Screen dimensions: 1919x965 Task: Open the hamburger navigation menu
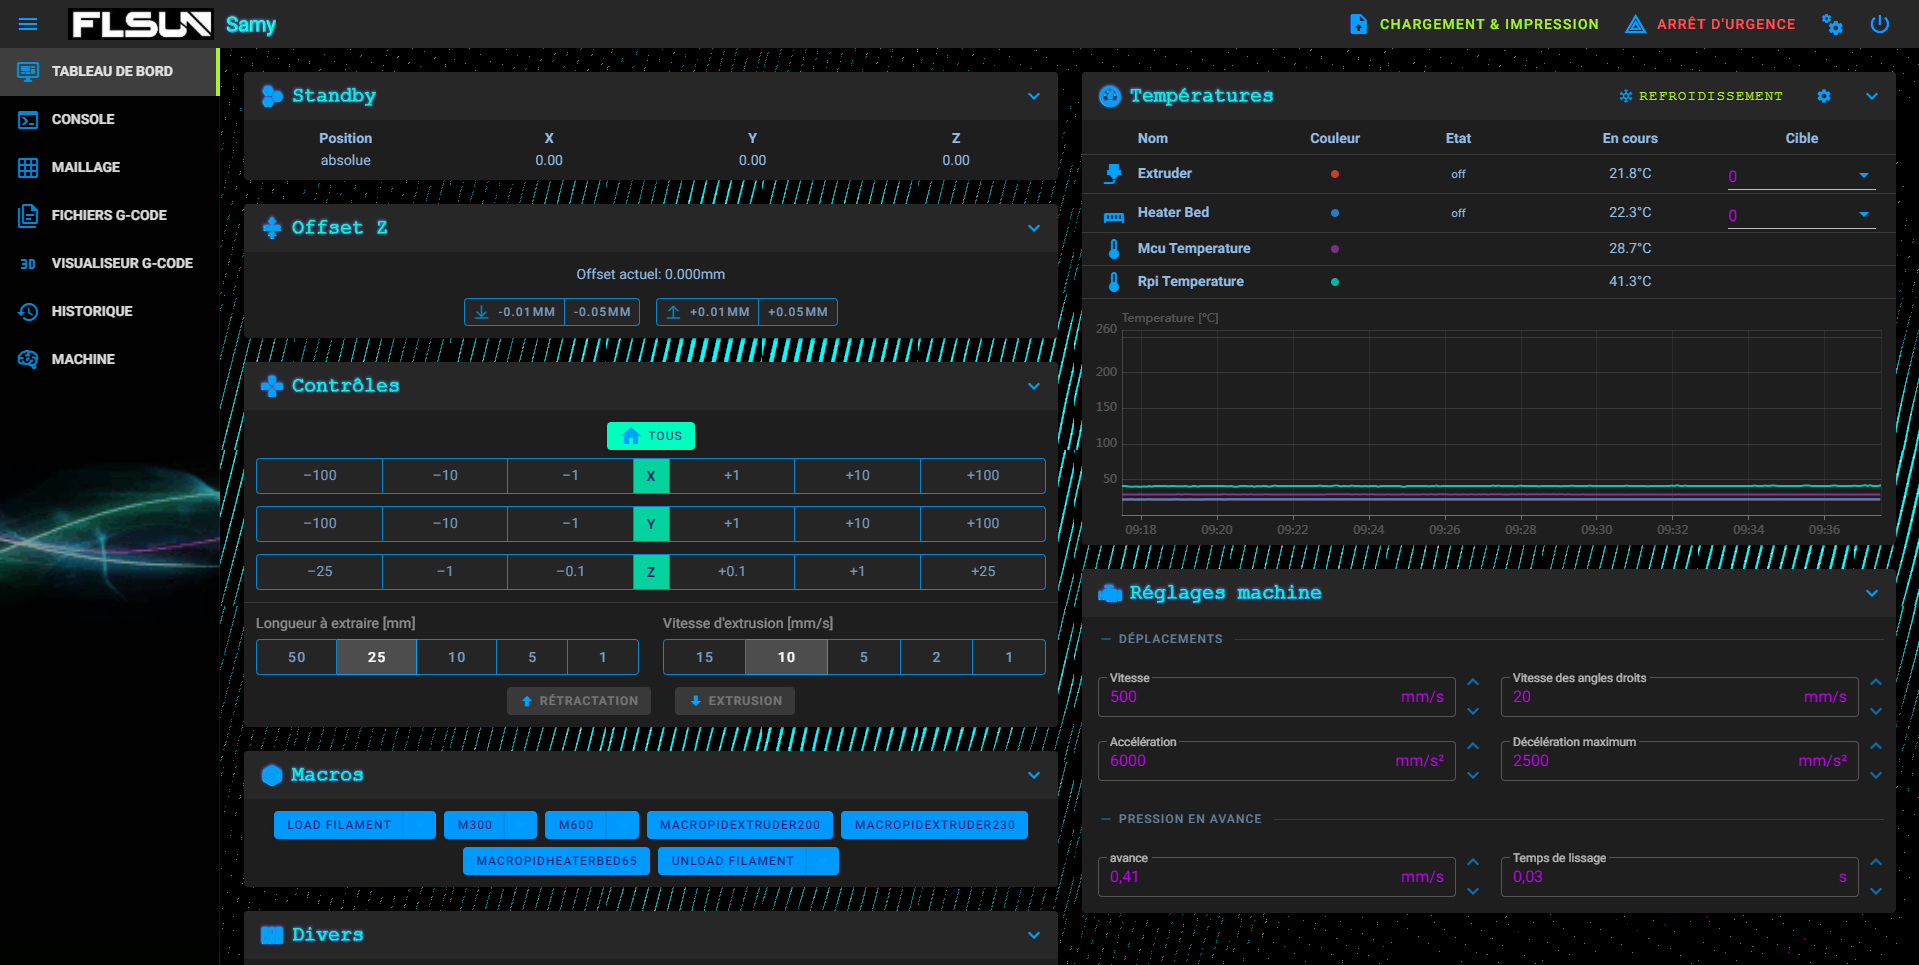tap(28, 24)
